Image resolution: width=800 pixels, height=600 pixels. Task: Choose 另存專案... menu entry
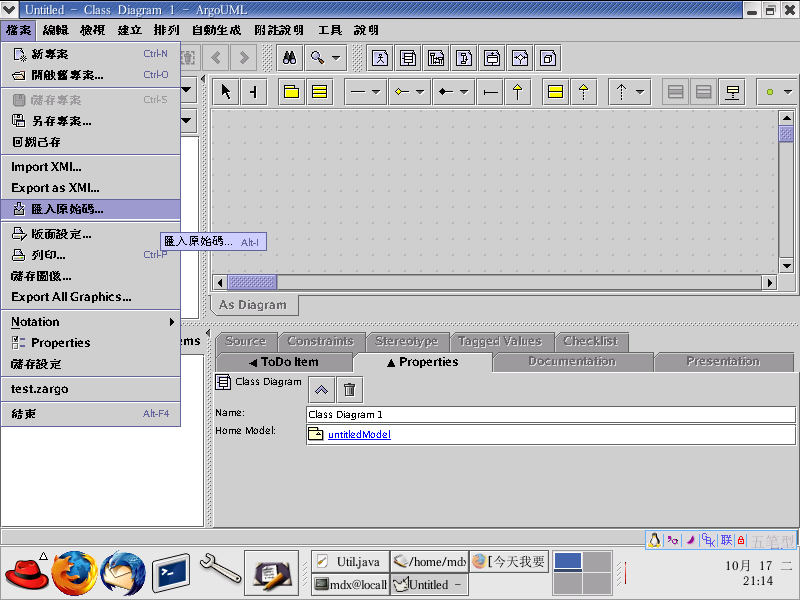[x=91, y=121]
